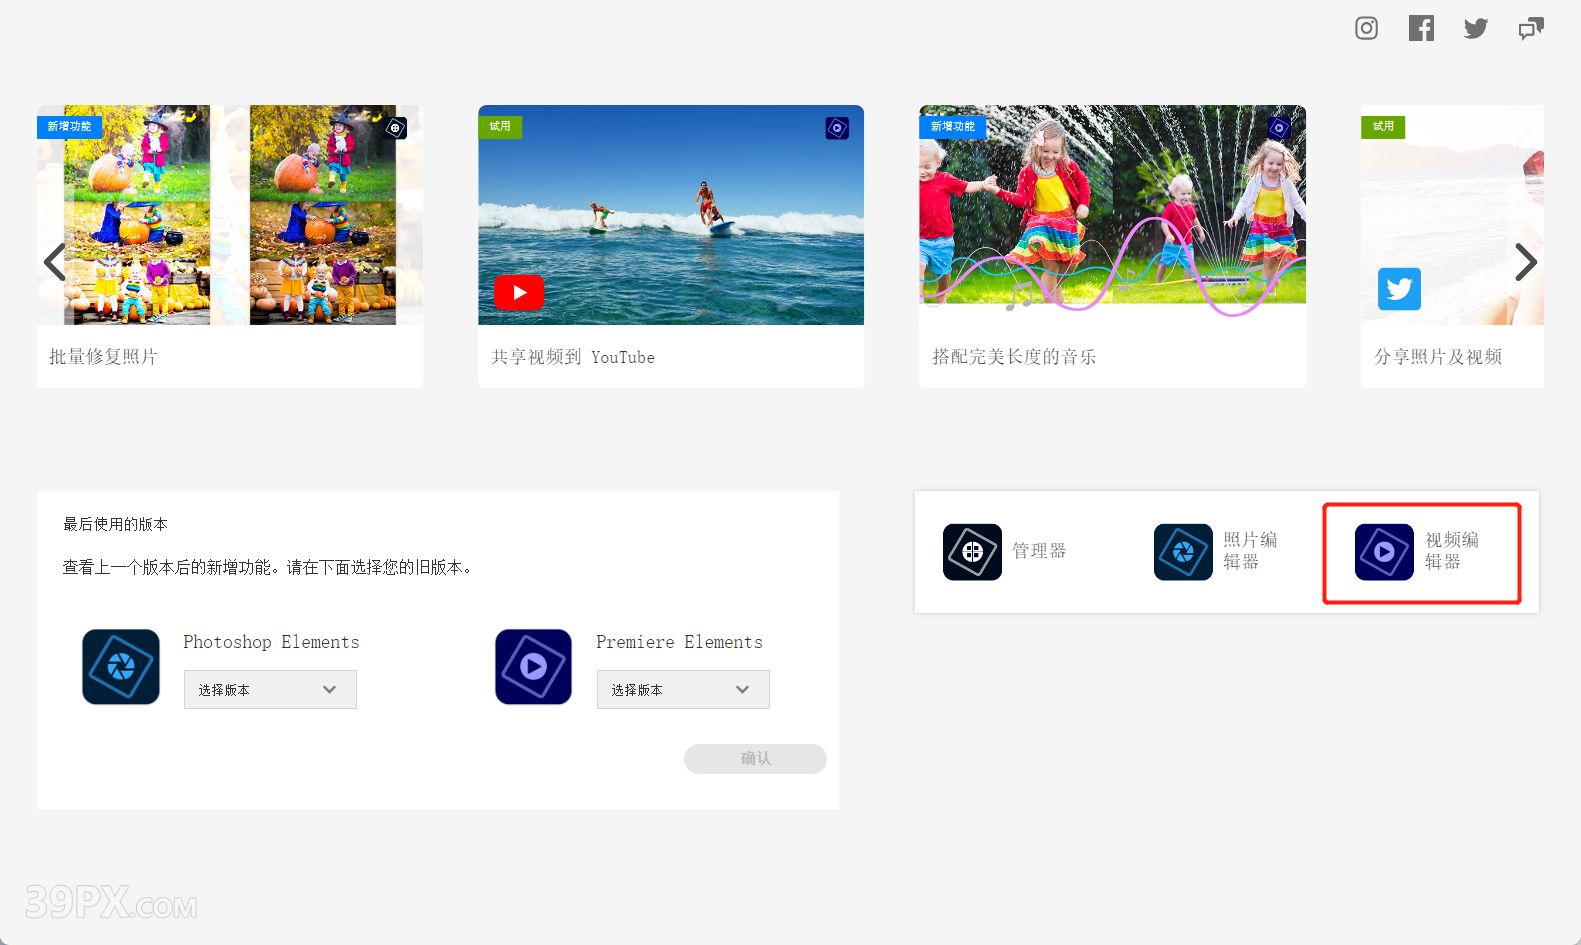Launch the Video Editor (视频编辑器) icon
This screenshot has width=1581, height=945.
click(1384, 552)
